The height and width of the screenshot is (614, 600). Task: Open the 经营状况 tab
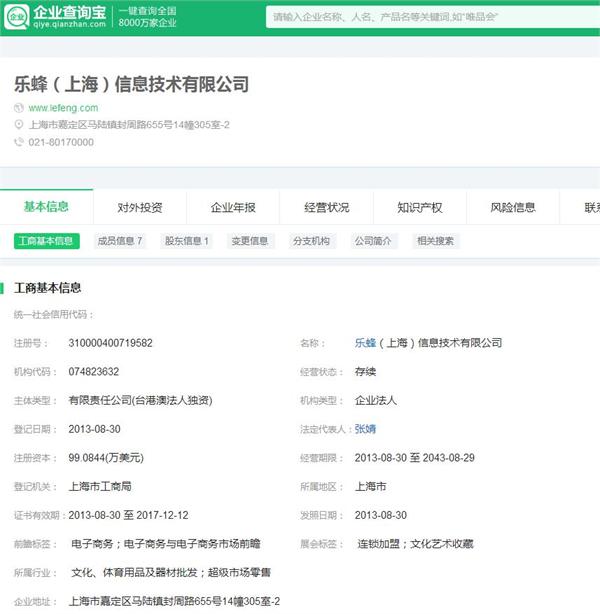tap(327, 207)
